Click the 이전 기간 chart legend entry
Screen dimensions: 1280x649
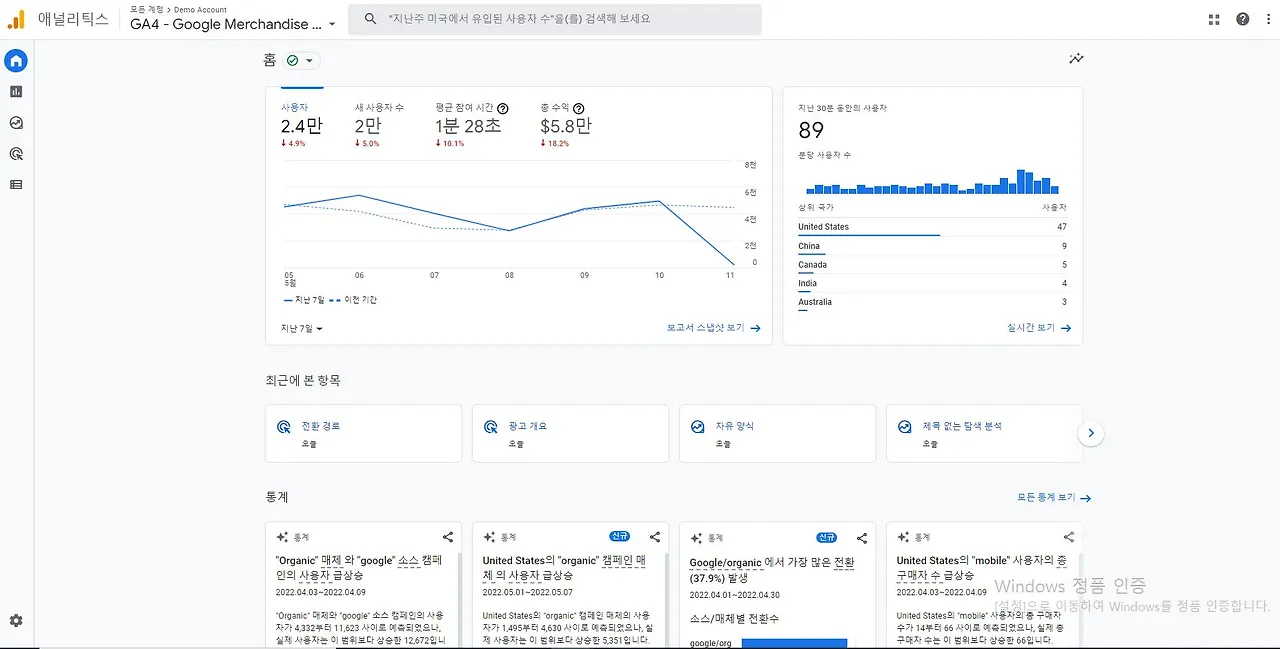(x=353, y=300)
